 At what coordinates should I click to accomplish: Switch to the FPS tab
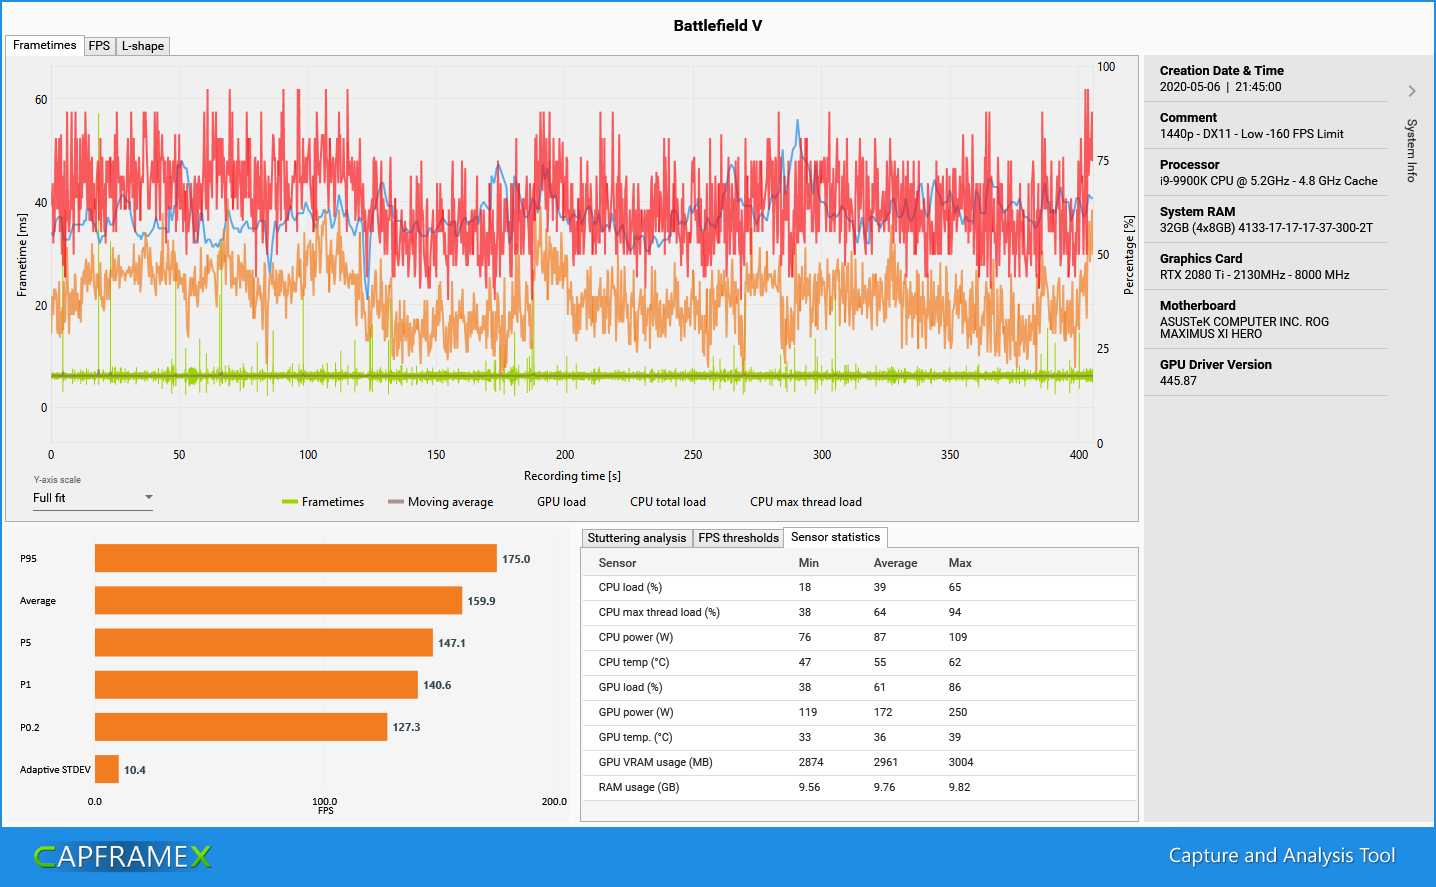pos(99,46)
